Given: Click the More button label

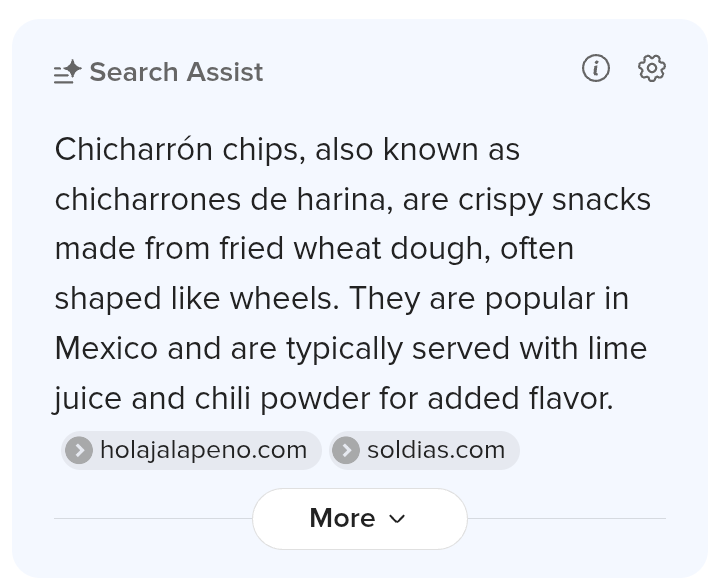Looking at the screenshot, I should tap(342, 518).
